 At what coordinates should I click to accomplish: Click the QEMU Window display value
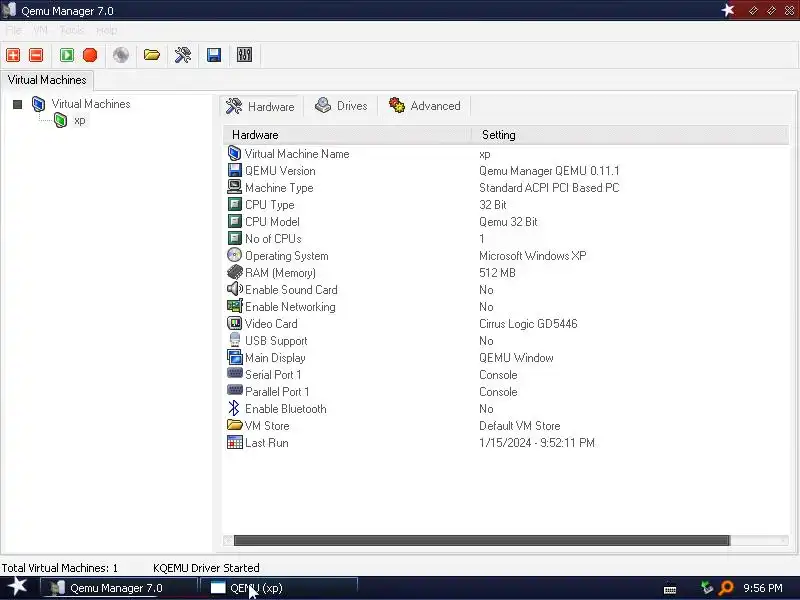coord(516,357)
